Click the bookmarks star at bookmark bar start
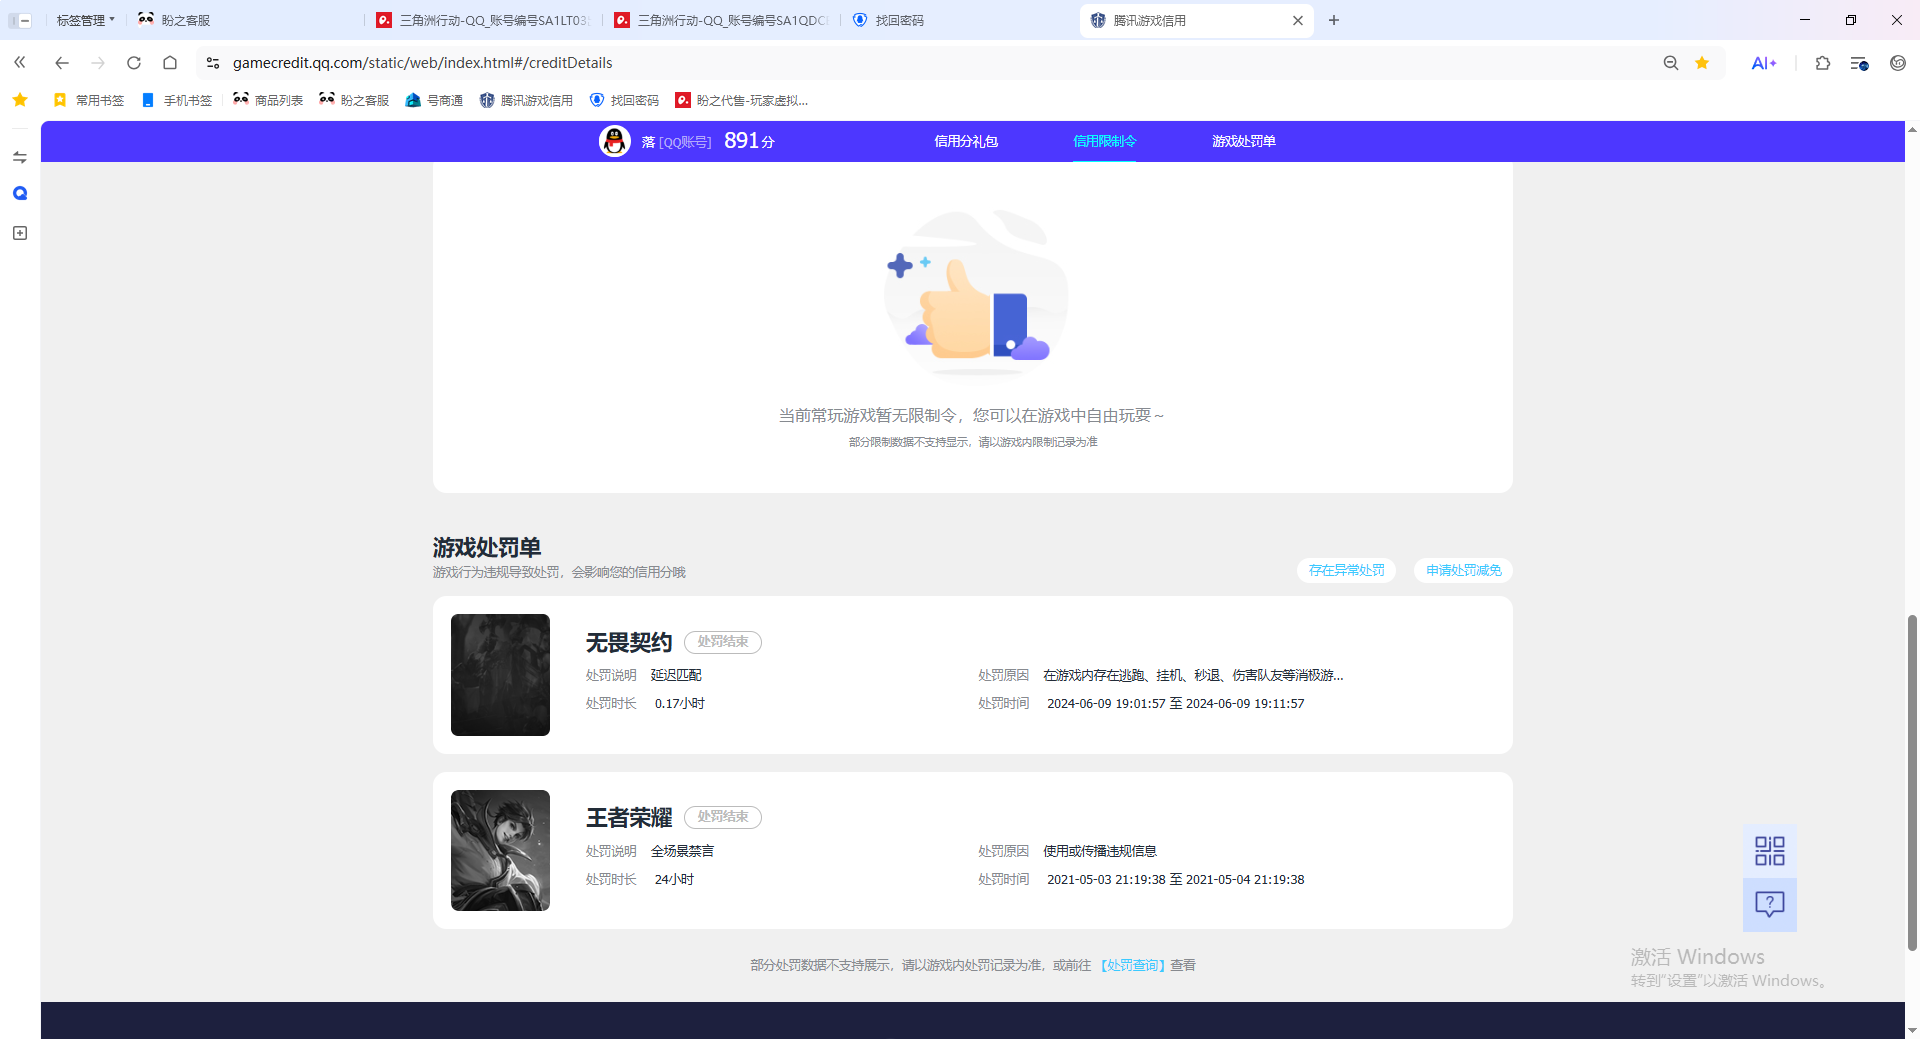 click(20, 100)
